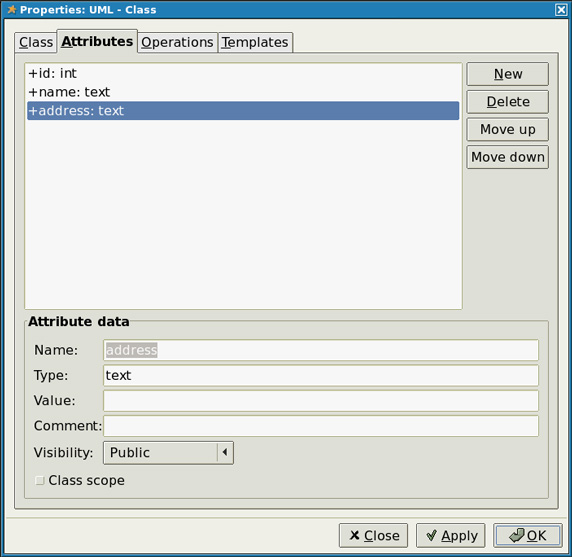Focus the Type input field containing text

click(321, 375)
